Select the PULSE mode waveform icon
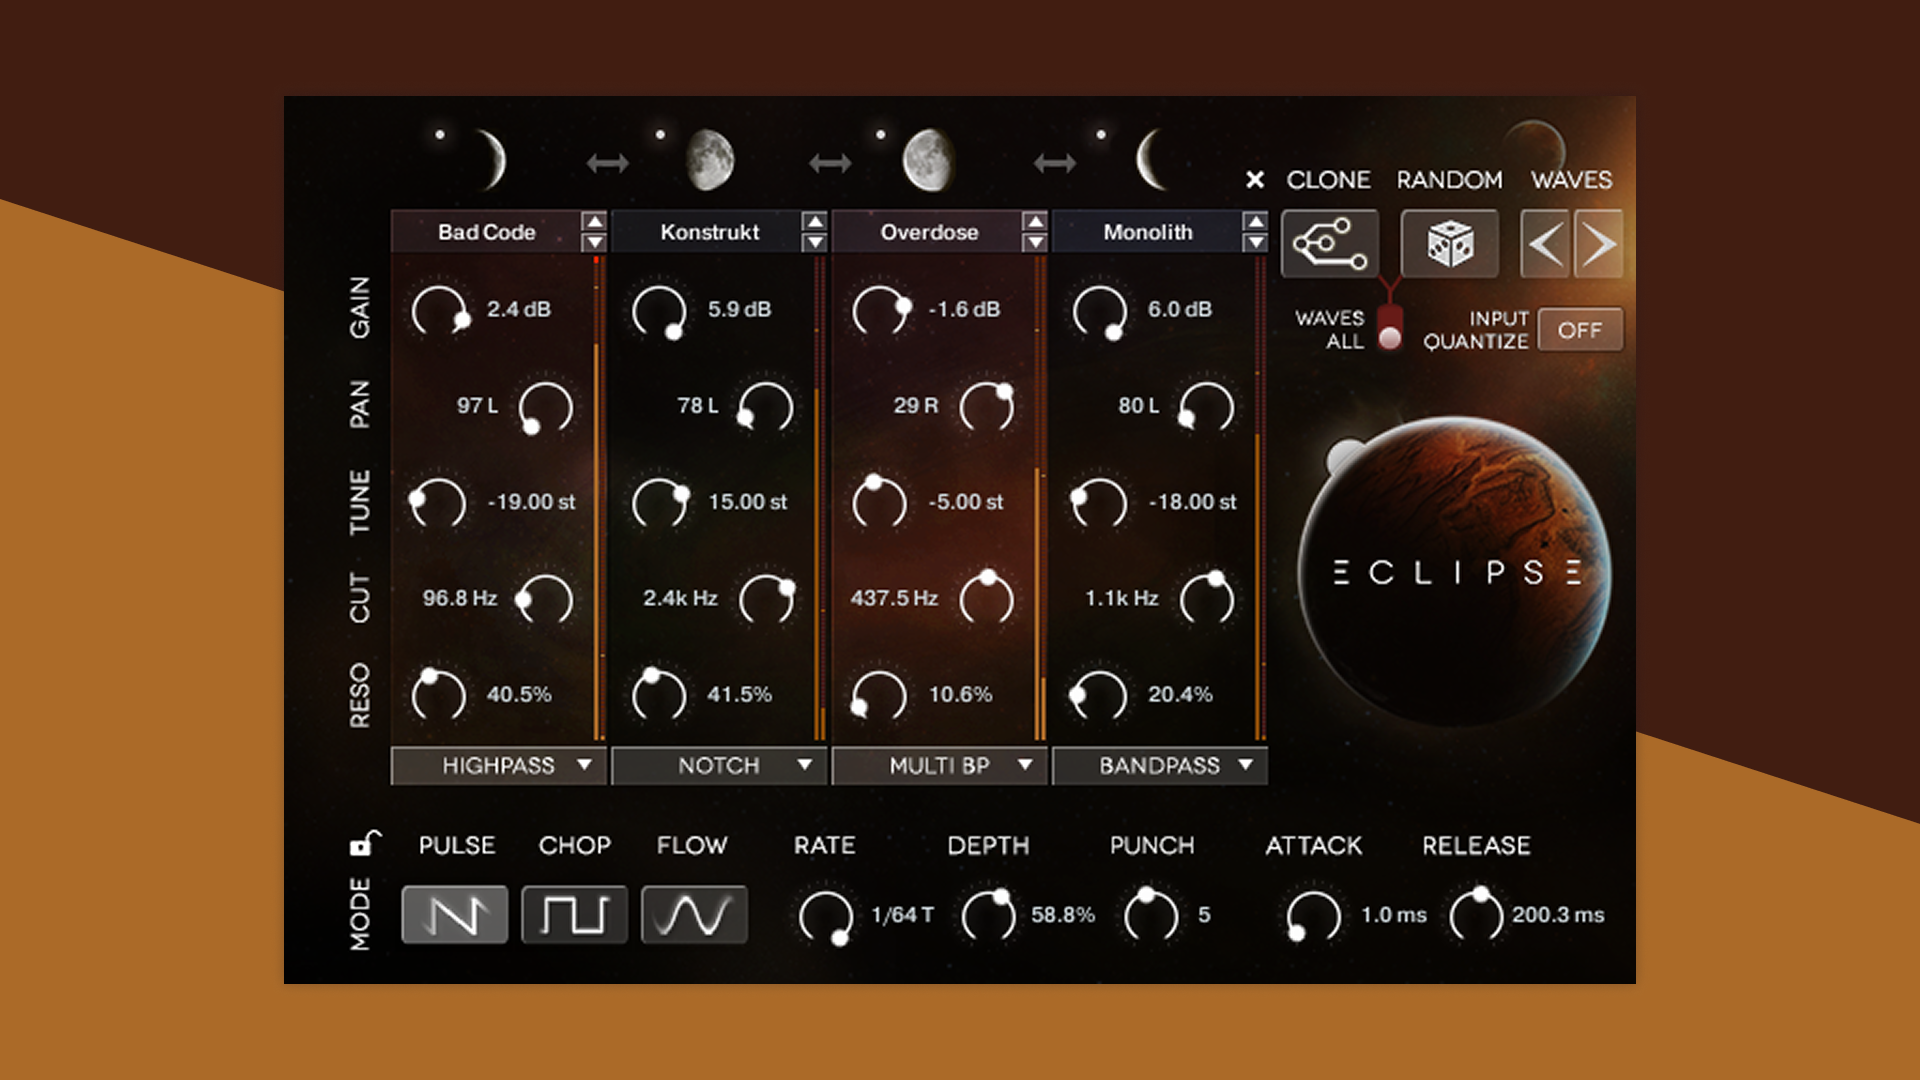 (455, 913)
